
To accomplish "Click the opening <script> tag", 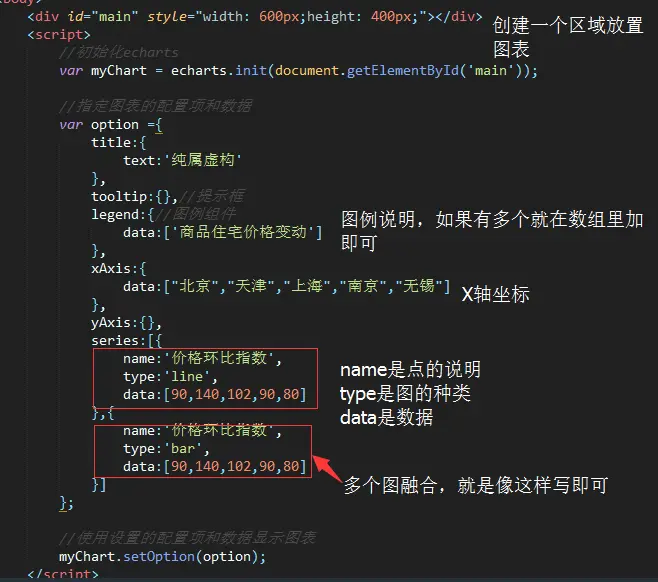I will 59,35.
